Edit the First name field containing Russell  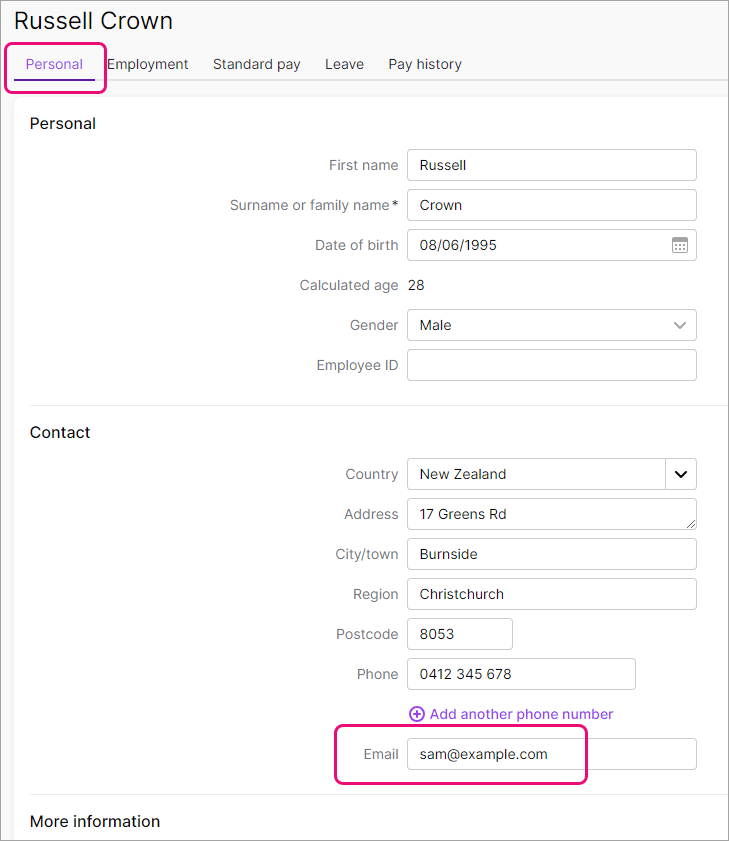click(x=551, y=165)
